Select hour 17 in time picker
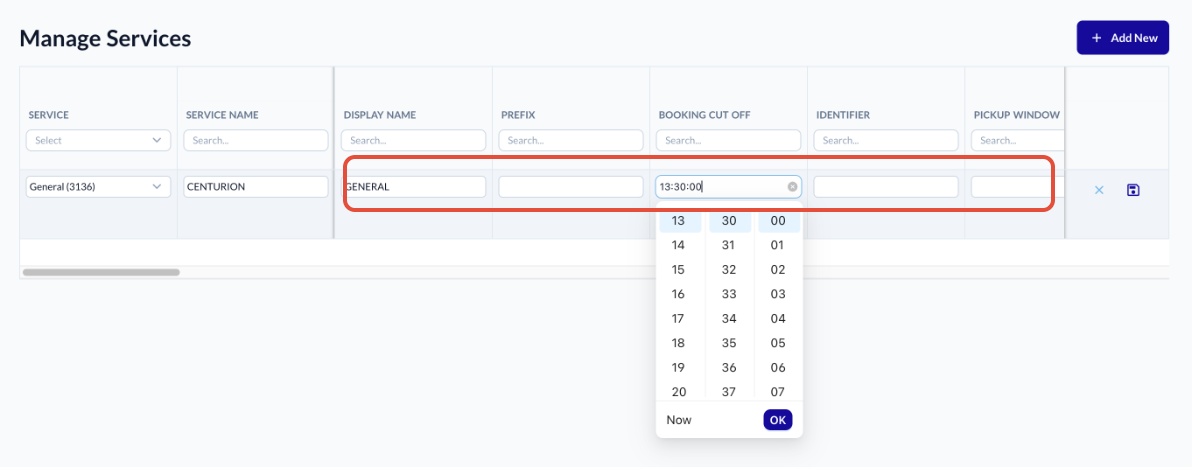Viewport: 1192px width, 467px height. pos(680,319)
